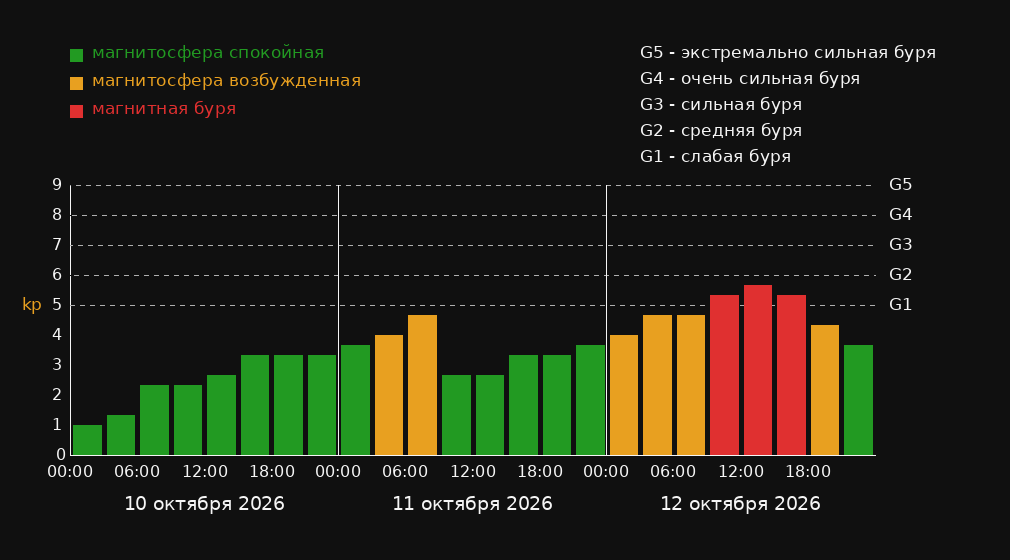Viewport: 1010px width, 560px height.
Task: Click the red bar for 15:00–18:00 on 12 октября
Action: 791,375
